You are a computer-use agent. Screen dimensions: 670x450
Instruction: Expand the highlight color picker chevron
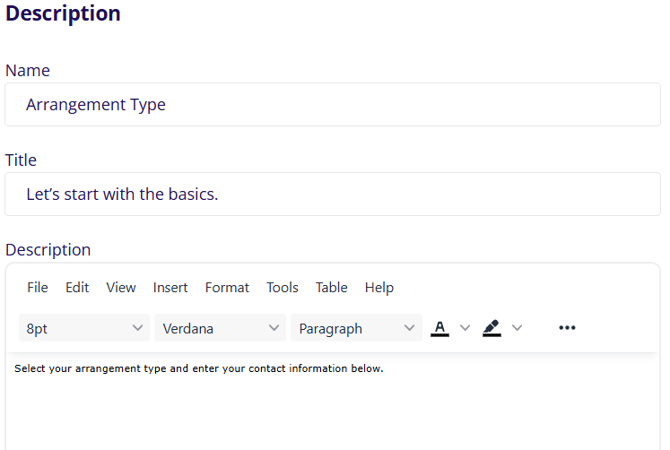(516, 328)
